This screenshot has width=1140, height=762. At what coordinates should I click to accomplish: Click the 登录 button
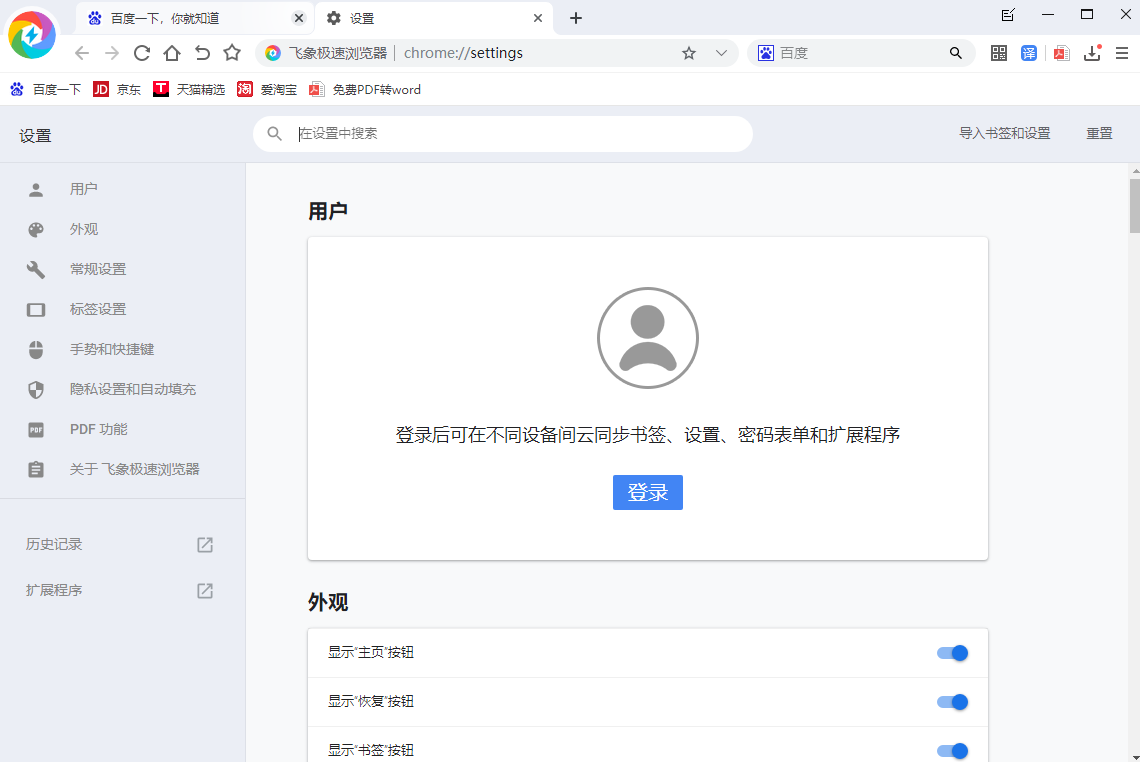[x=648, y=492]
